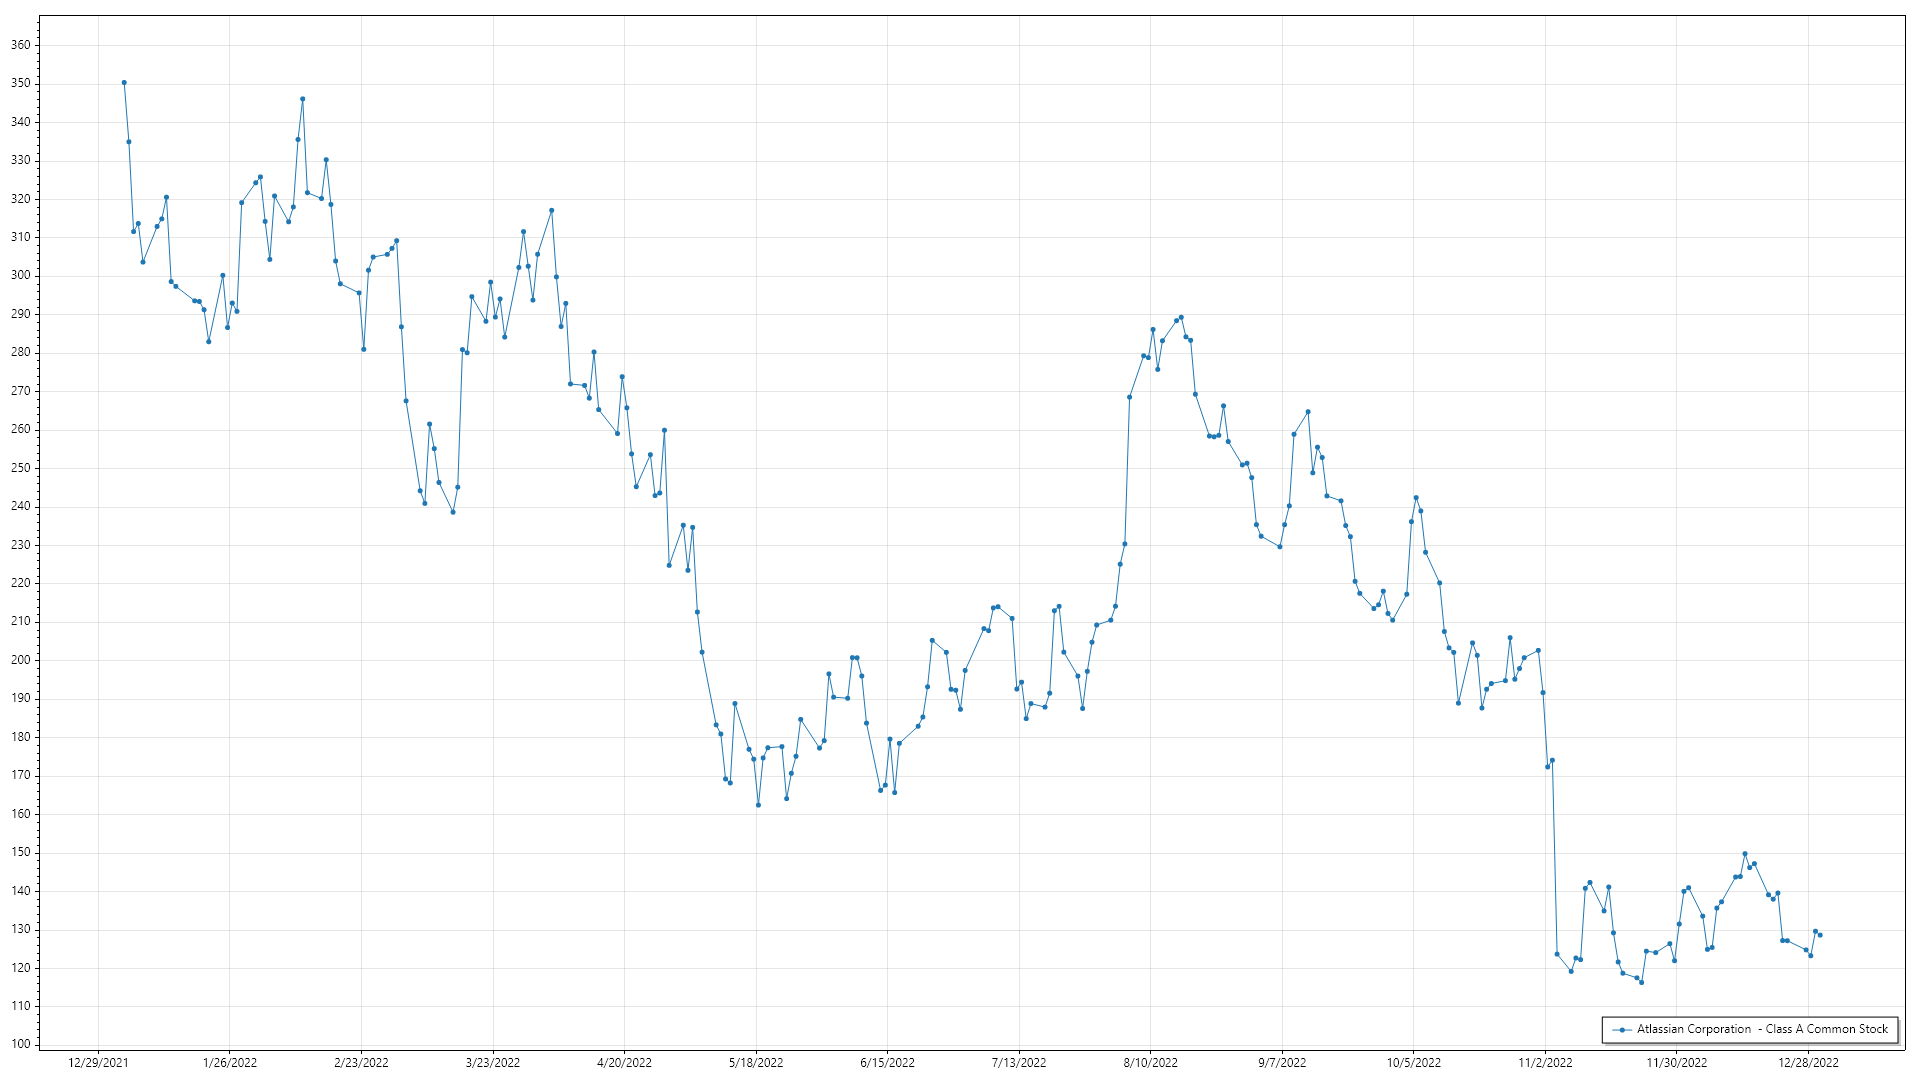The height and width of the screenshot is (1080, 1920).
Task: Select the 10/5/2022 x-axis date label
Action: (x=1414, y=1063)
